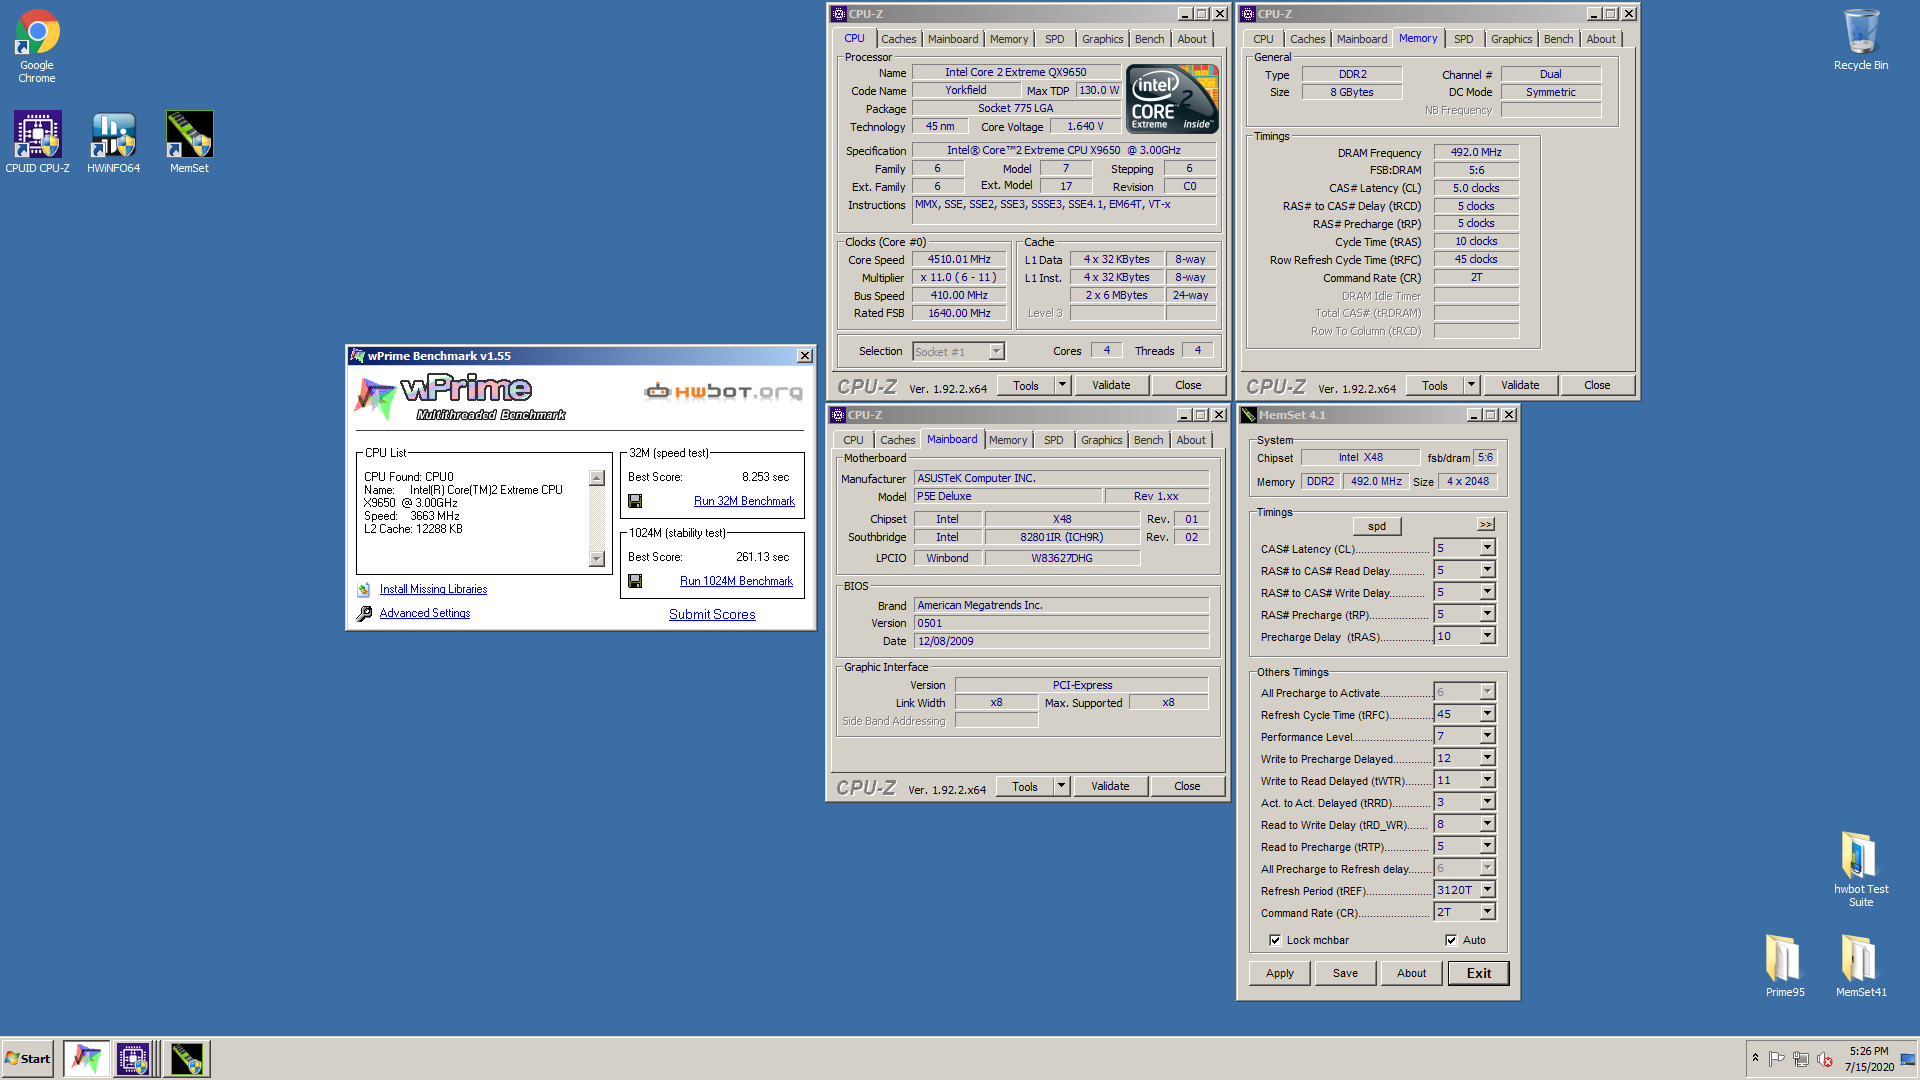Open Google Chrome desktop shortcut

click(x=37, y=46)
